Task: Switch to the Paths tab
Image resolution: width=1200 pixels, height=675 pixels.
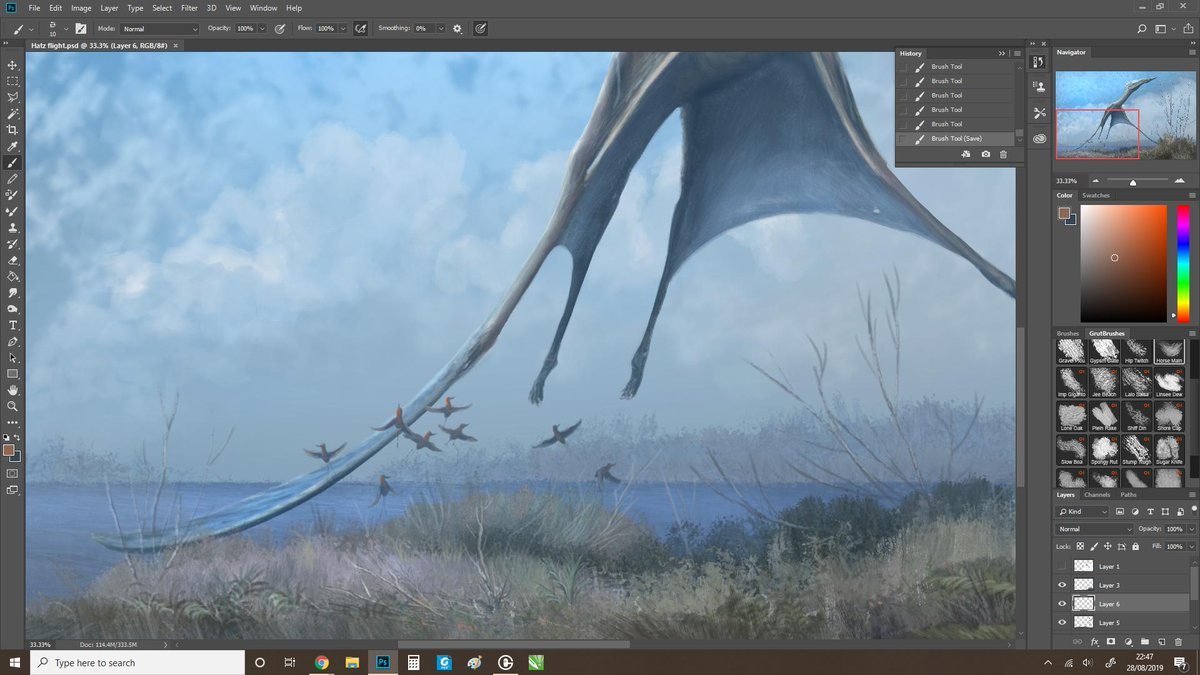Action: [x=1128, y=495]
